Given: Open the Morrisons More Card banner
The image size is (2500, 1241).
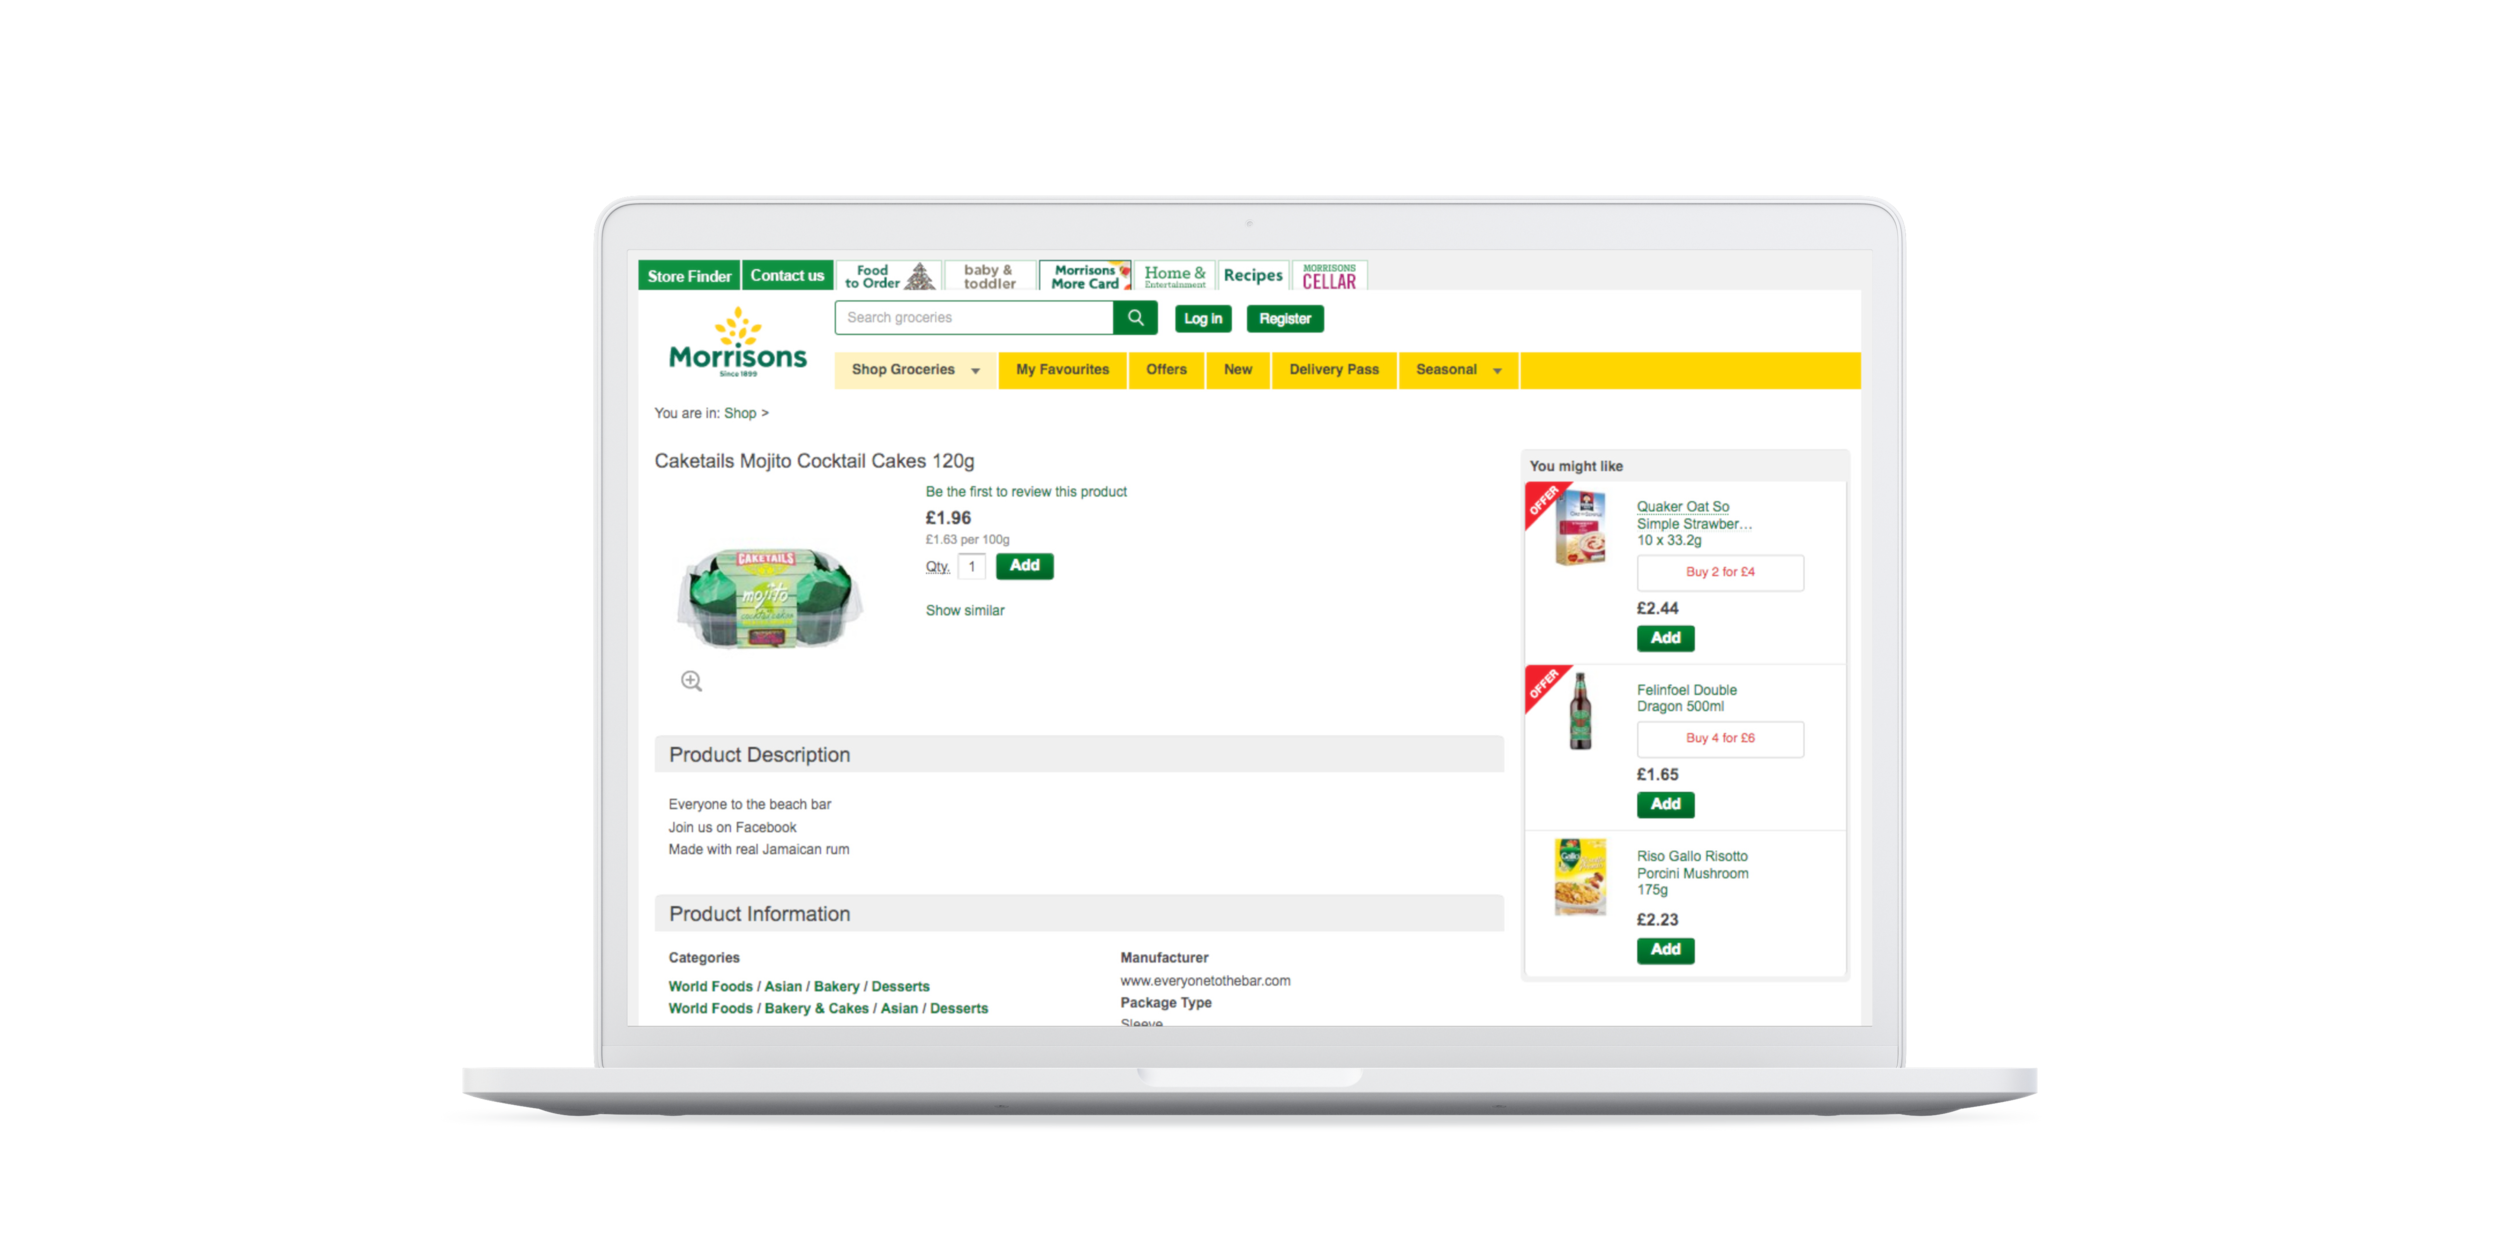Looking at the screenshot, I should pos(1086,276).
